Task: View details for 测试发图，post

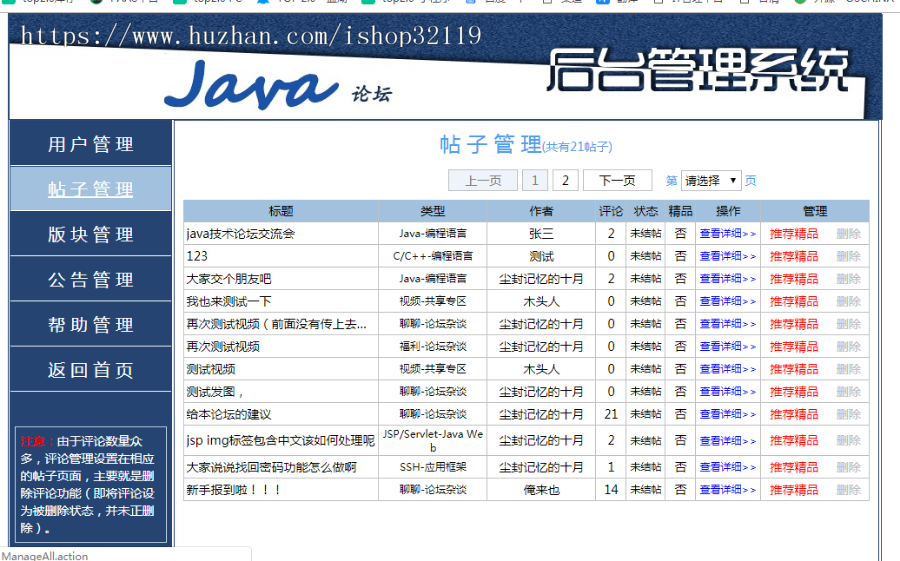Action: pyautogui.click(x=728, y=392)
